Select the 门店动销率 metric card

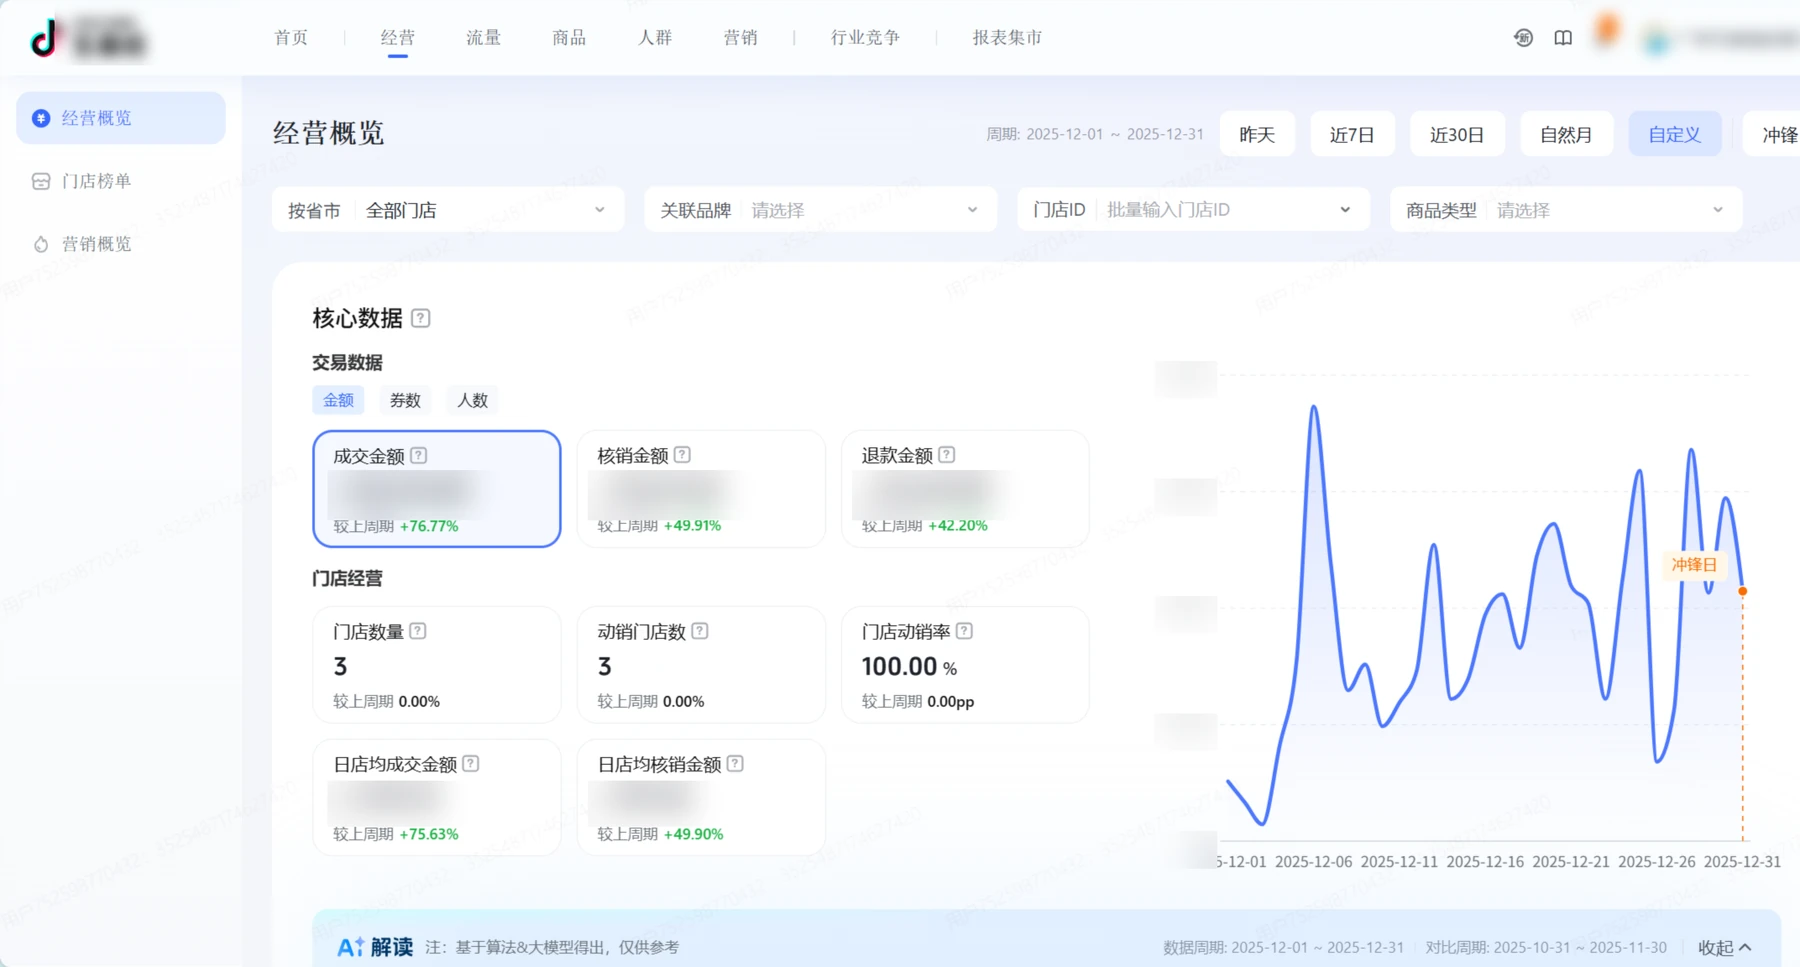click(x=965, y=665)
